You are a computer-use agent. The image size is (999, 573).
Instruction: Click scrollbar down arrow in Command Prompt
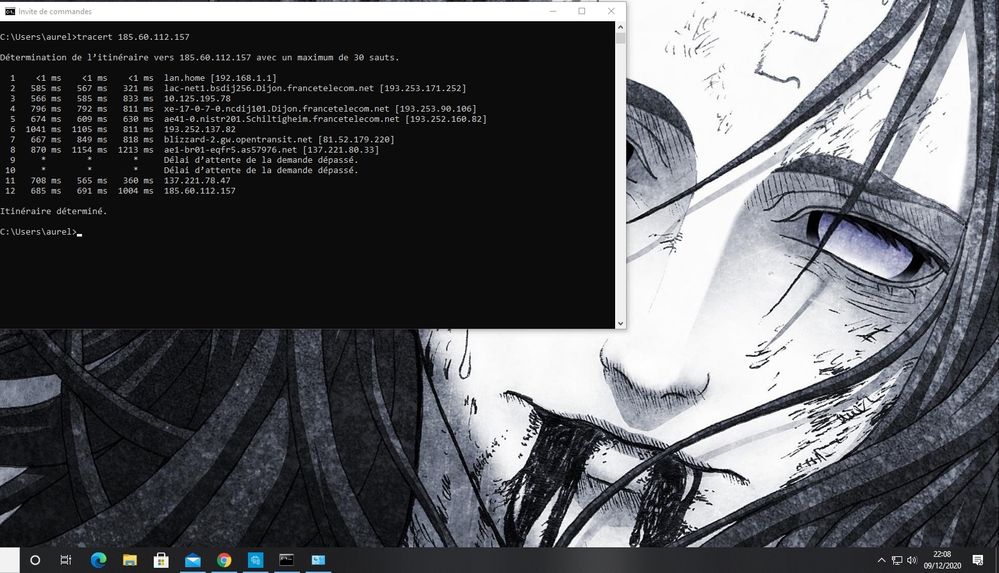pyautogui.click(x=620, y=323)
